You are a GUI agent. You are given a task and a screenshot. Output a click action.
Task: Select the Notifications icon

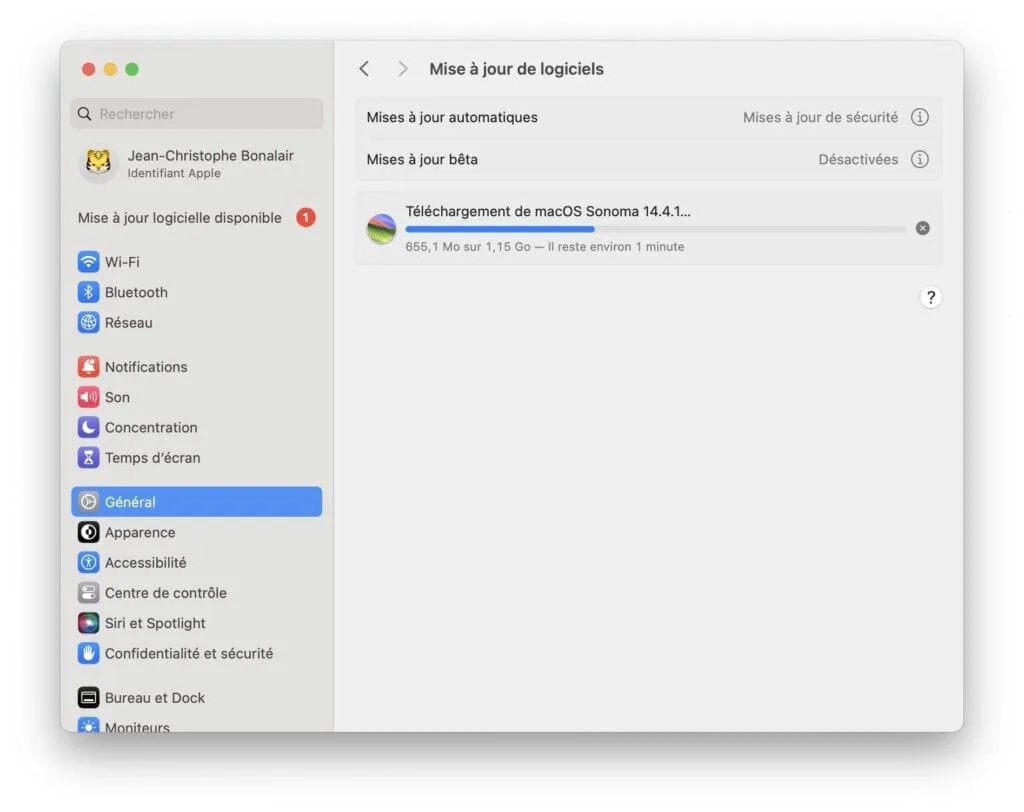[88, 367]
